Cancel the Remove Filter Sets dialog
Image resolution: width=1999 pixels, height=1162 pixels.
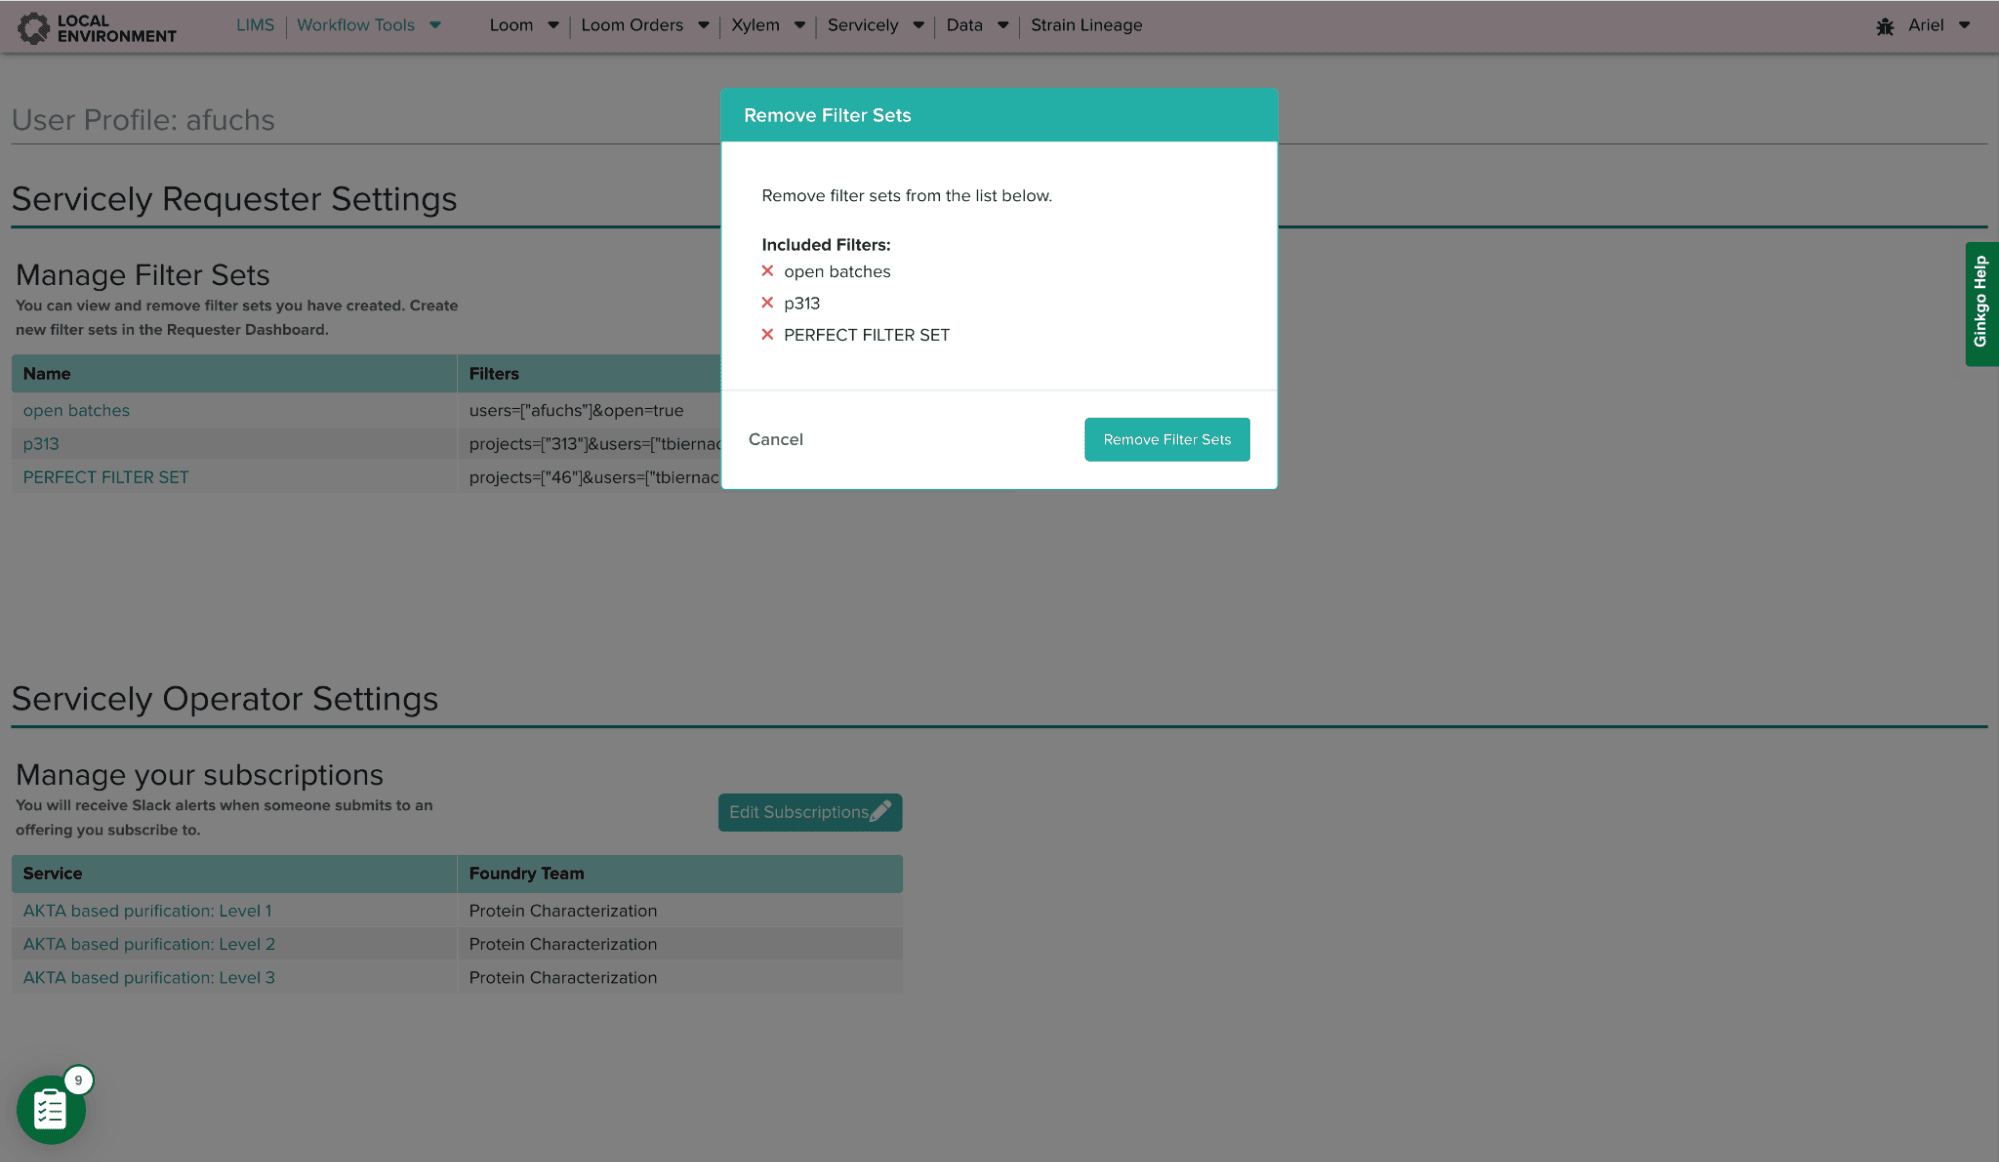(775, 439)
